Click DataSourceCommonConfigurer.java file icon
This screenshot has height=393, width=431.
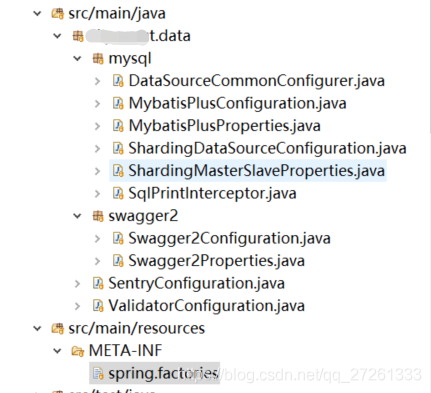[x=118, y=81]
